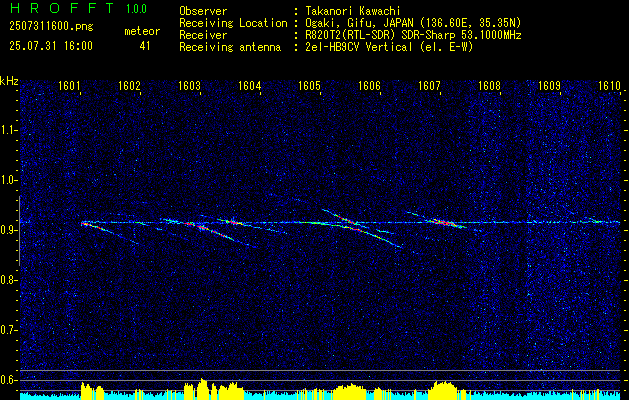Click time marker 1604
629x400 pixels.
[249, 86]
